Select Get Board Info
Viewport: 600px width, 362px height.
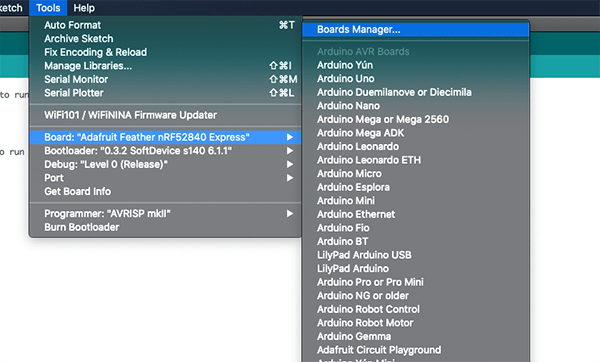pyautogui.click(x=165, y=191)
